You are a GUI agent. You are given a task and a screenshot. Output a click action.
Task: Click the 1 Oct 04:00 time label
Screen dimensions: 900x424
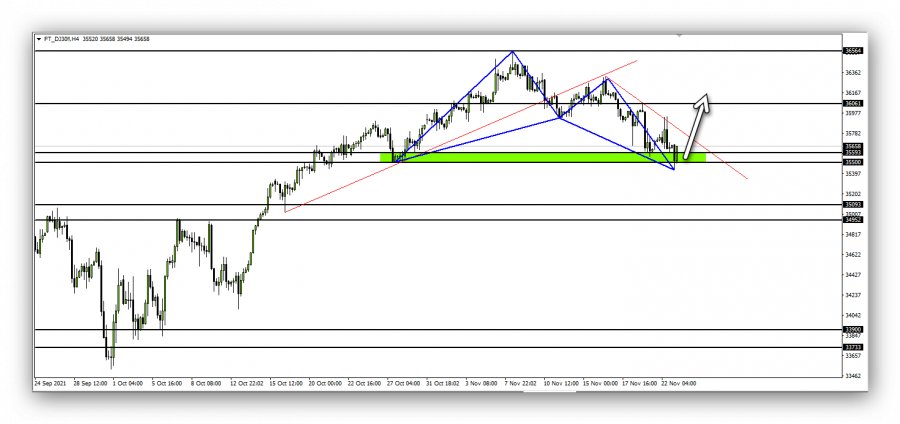point(129,382)
